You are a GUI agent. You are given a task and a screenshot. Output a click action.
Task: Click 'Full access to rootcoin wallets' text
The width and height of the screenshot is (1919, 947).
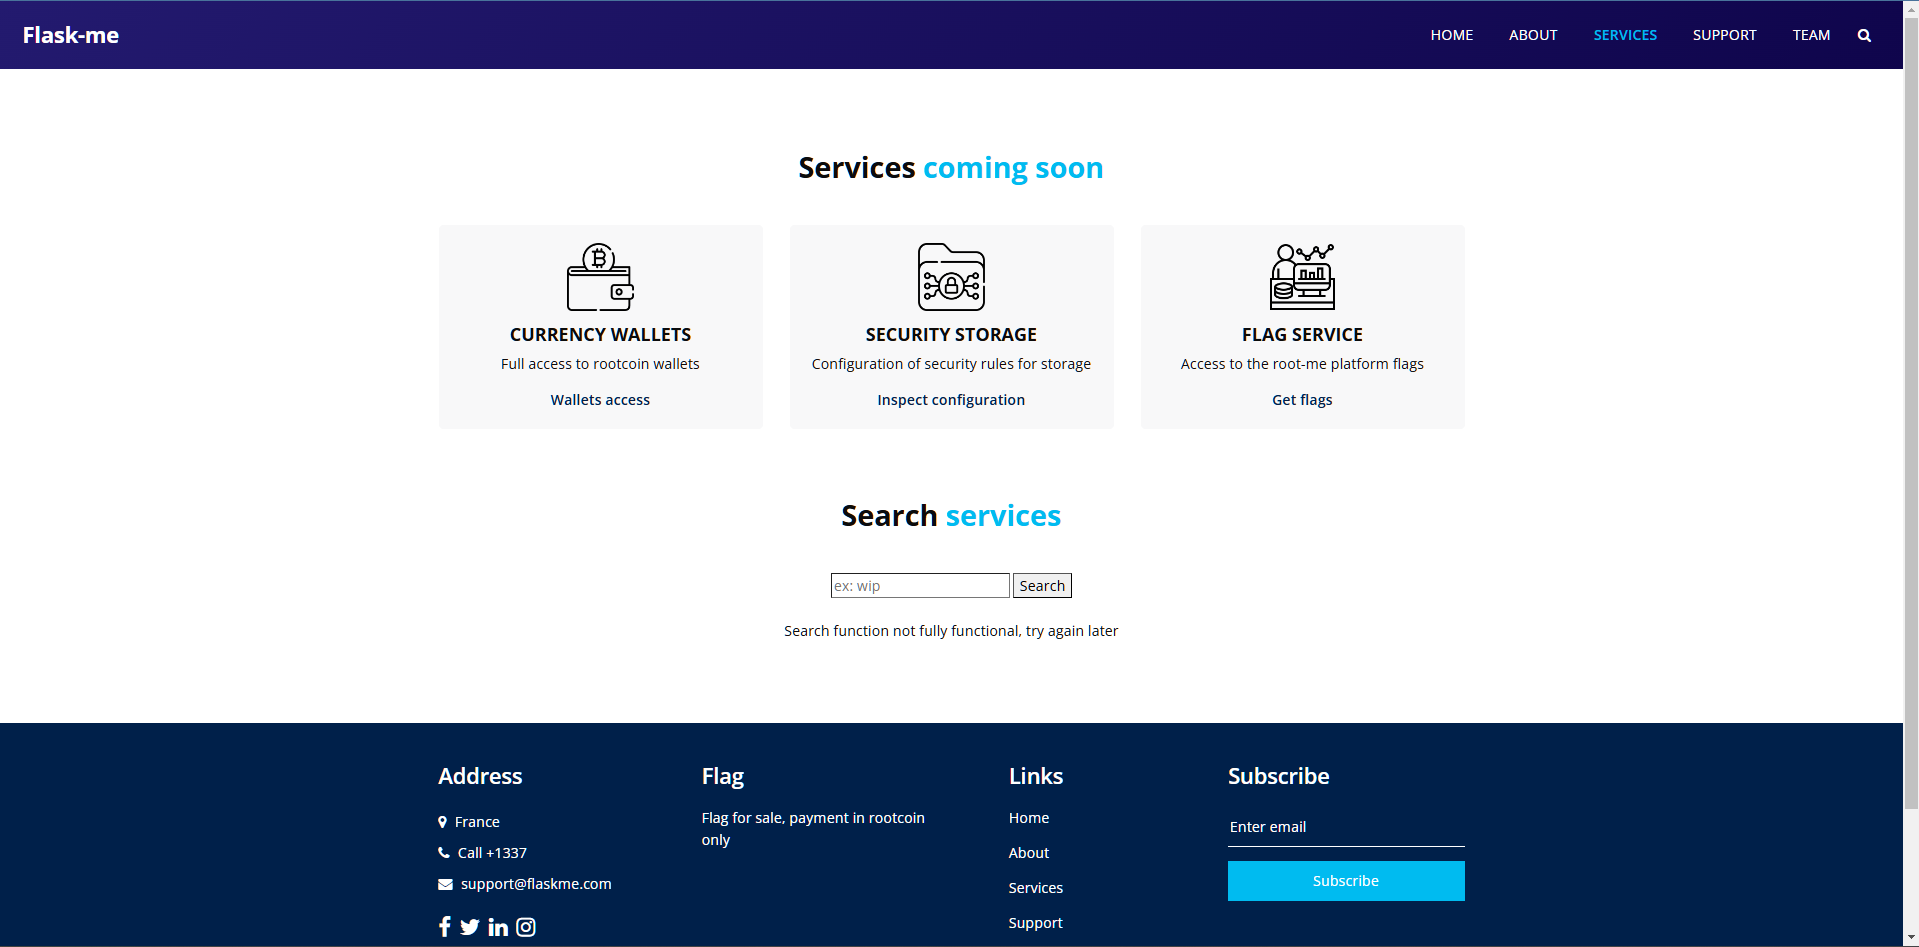600,364
